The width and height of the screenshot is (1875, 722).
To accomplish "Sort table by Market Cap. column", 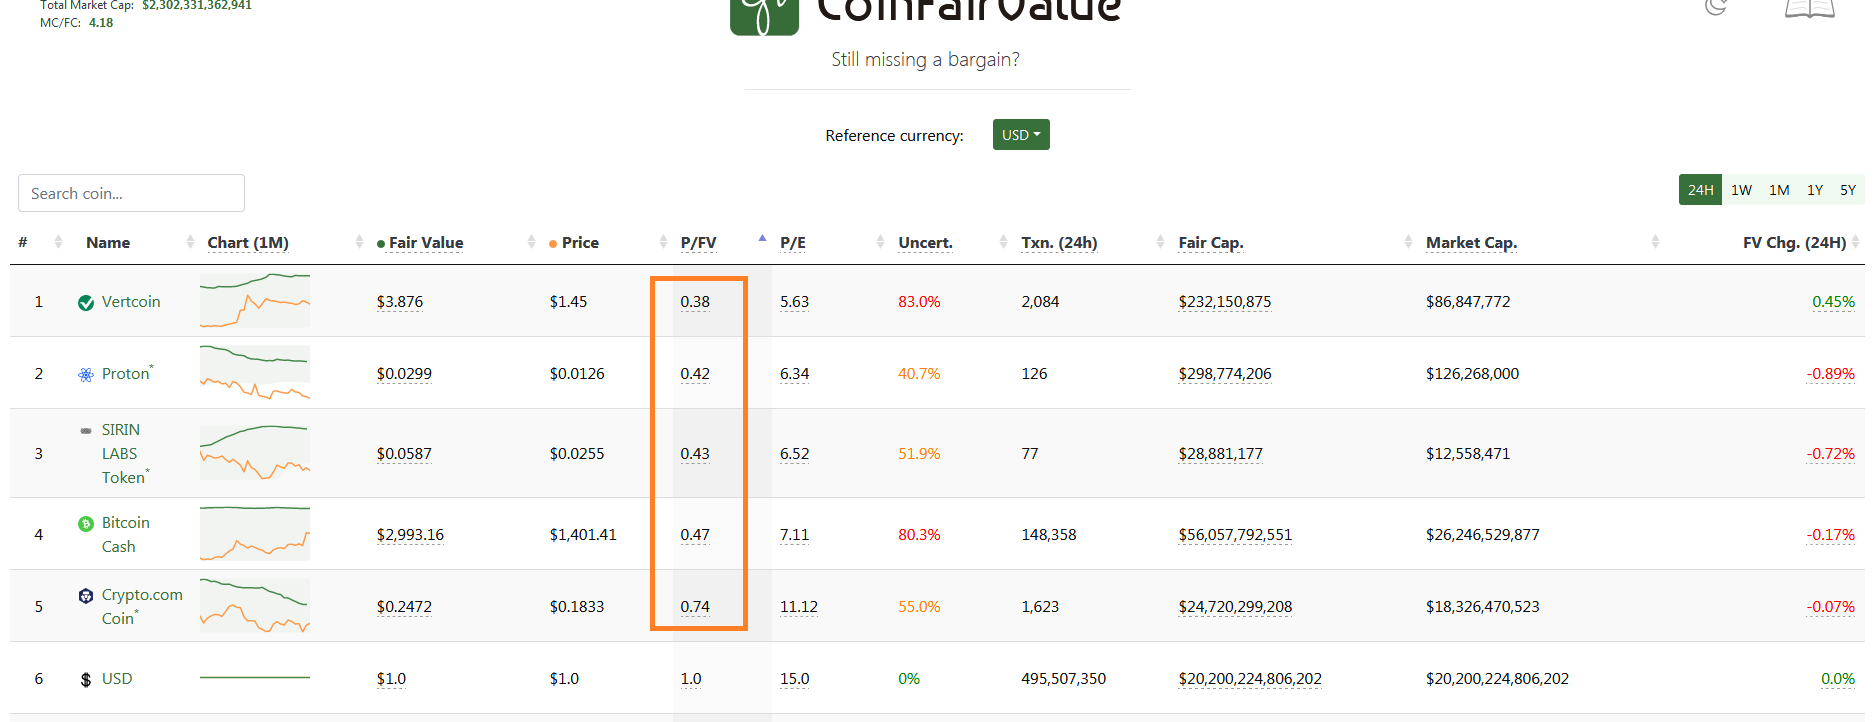I will pos(1471,243).
